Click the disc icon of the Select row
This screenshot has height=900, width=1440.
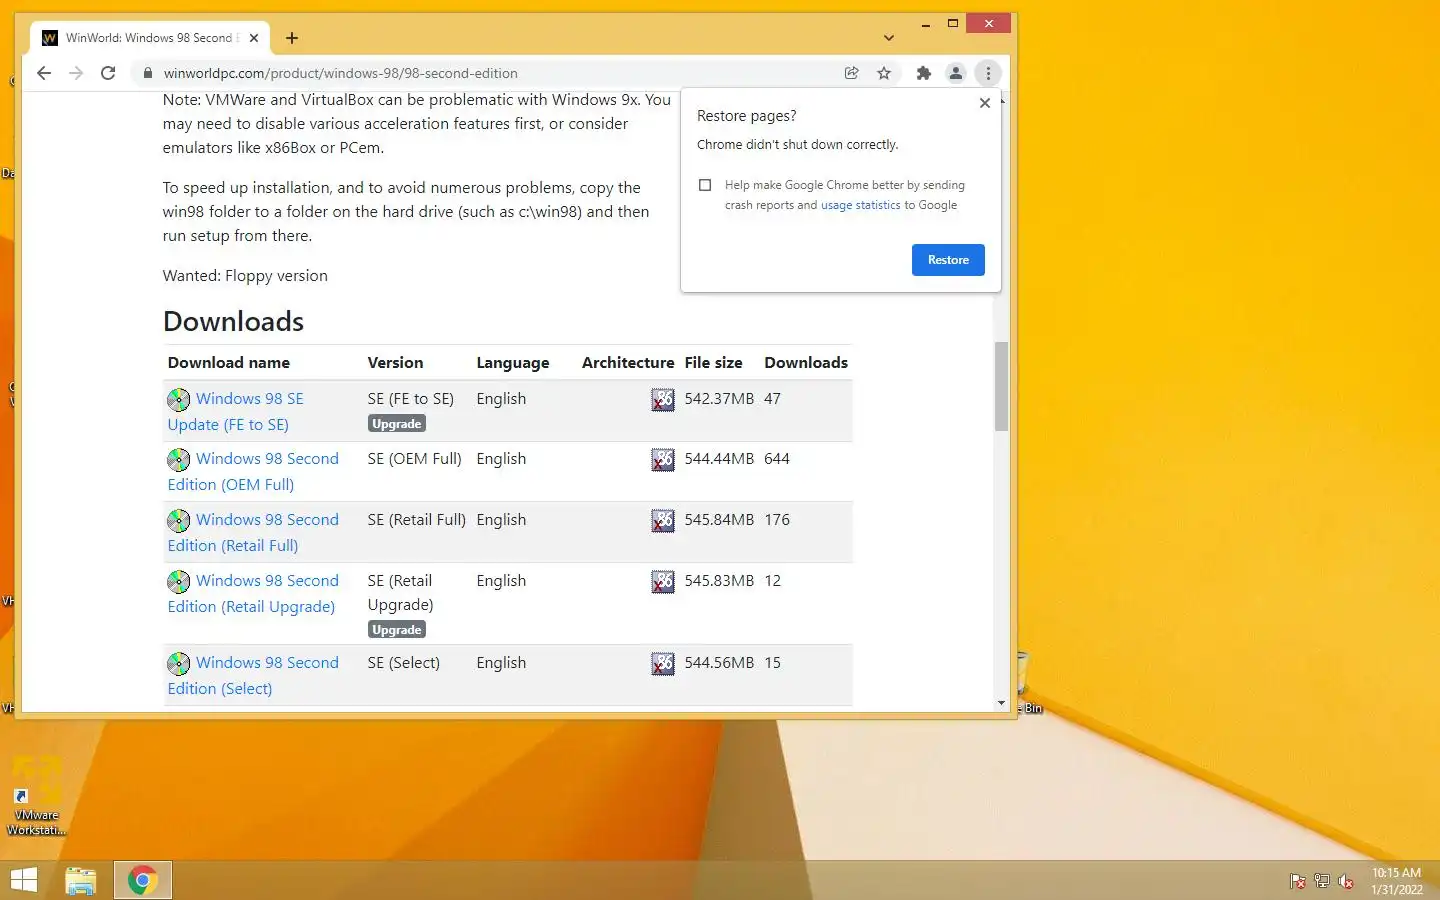(x=178, y=664)
